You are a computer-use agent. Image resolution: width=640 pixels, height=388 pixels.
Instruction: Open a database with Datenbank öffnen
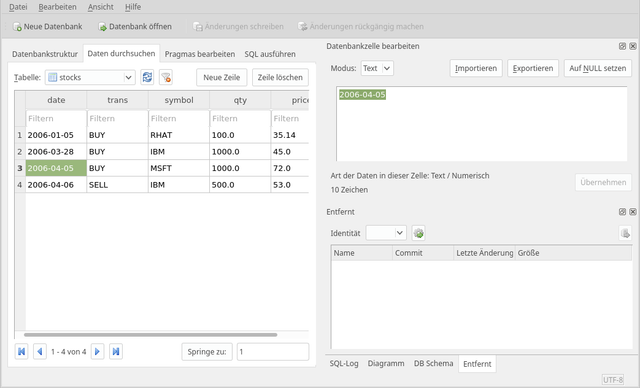coord(135,27)
